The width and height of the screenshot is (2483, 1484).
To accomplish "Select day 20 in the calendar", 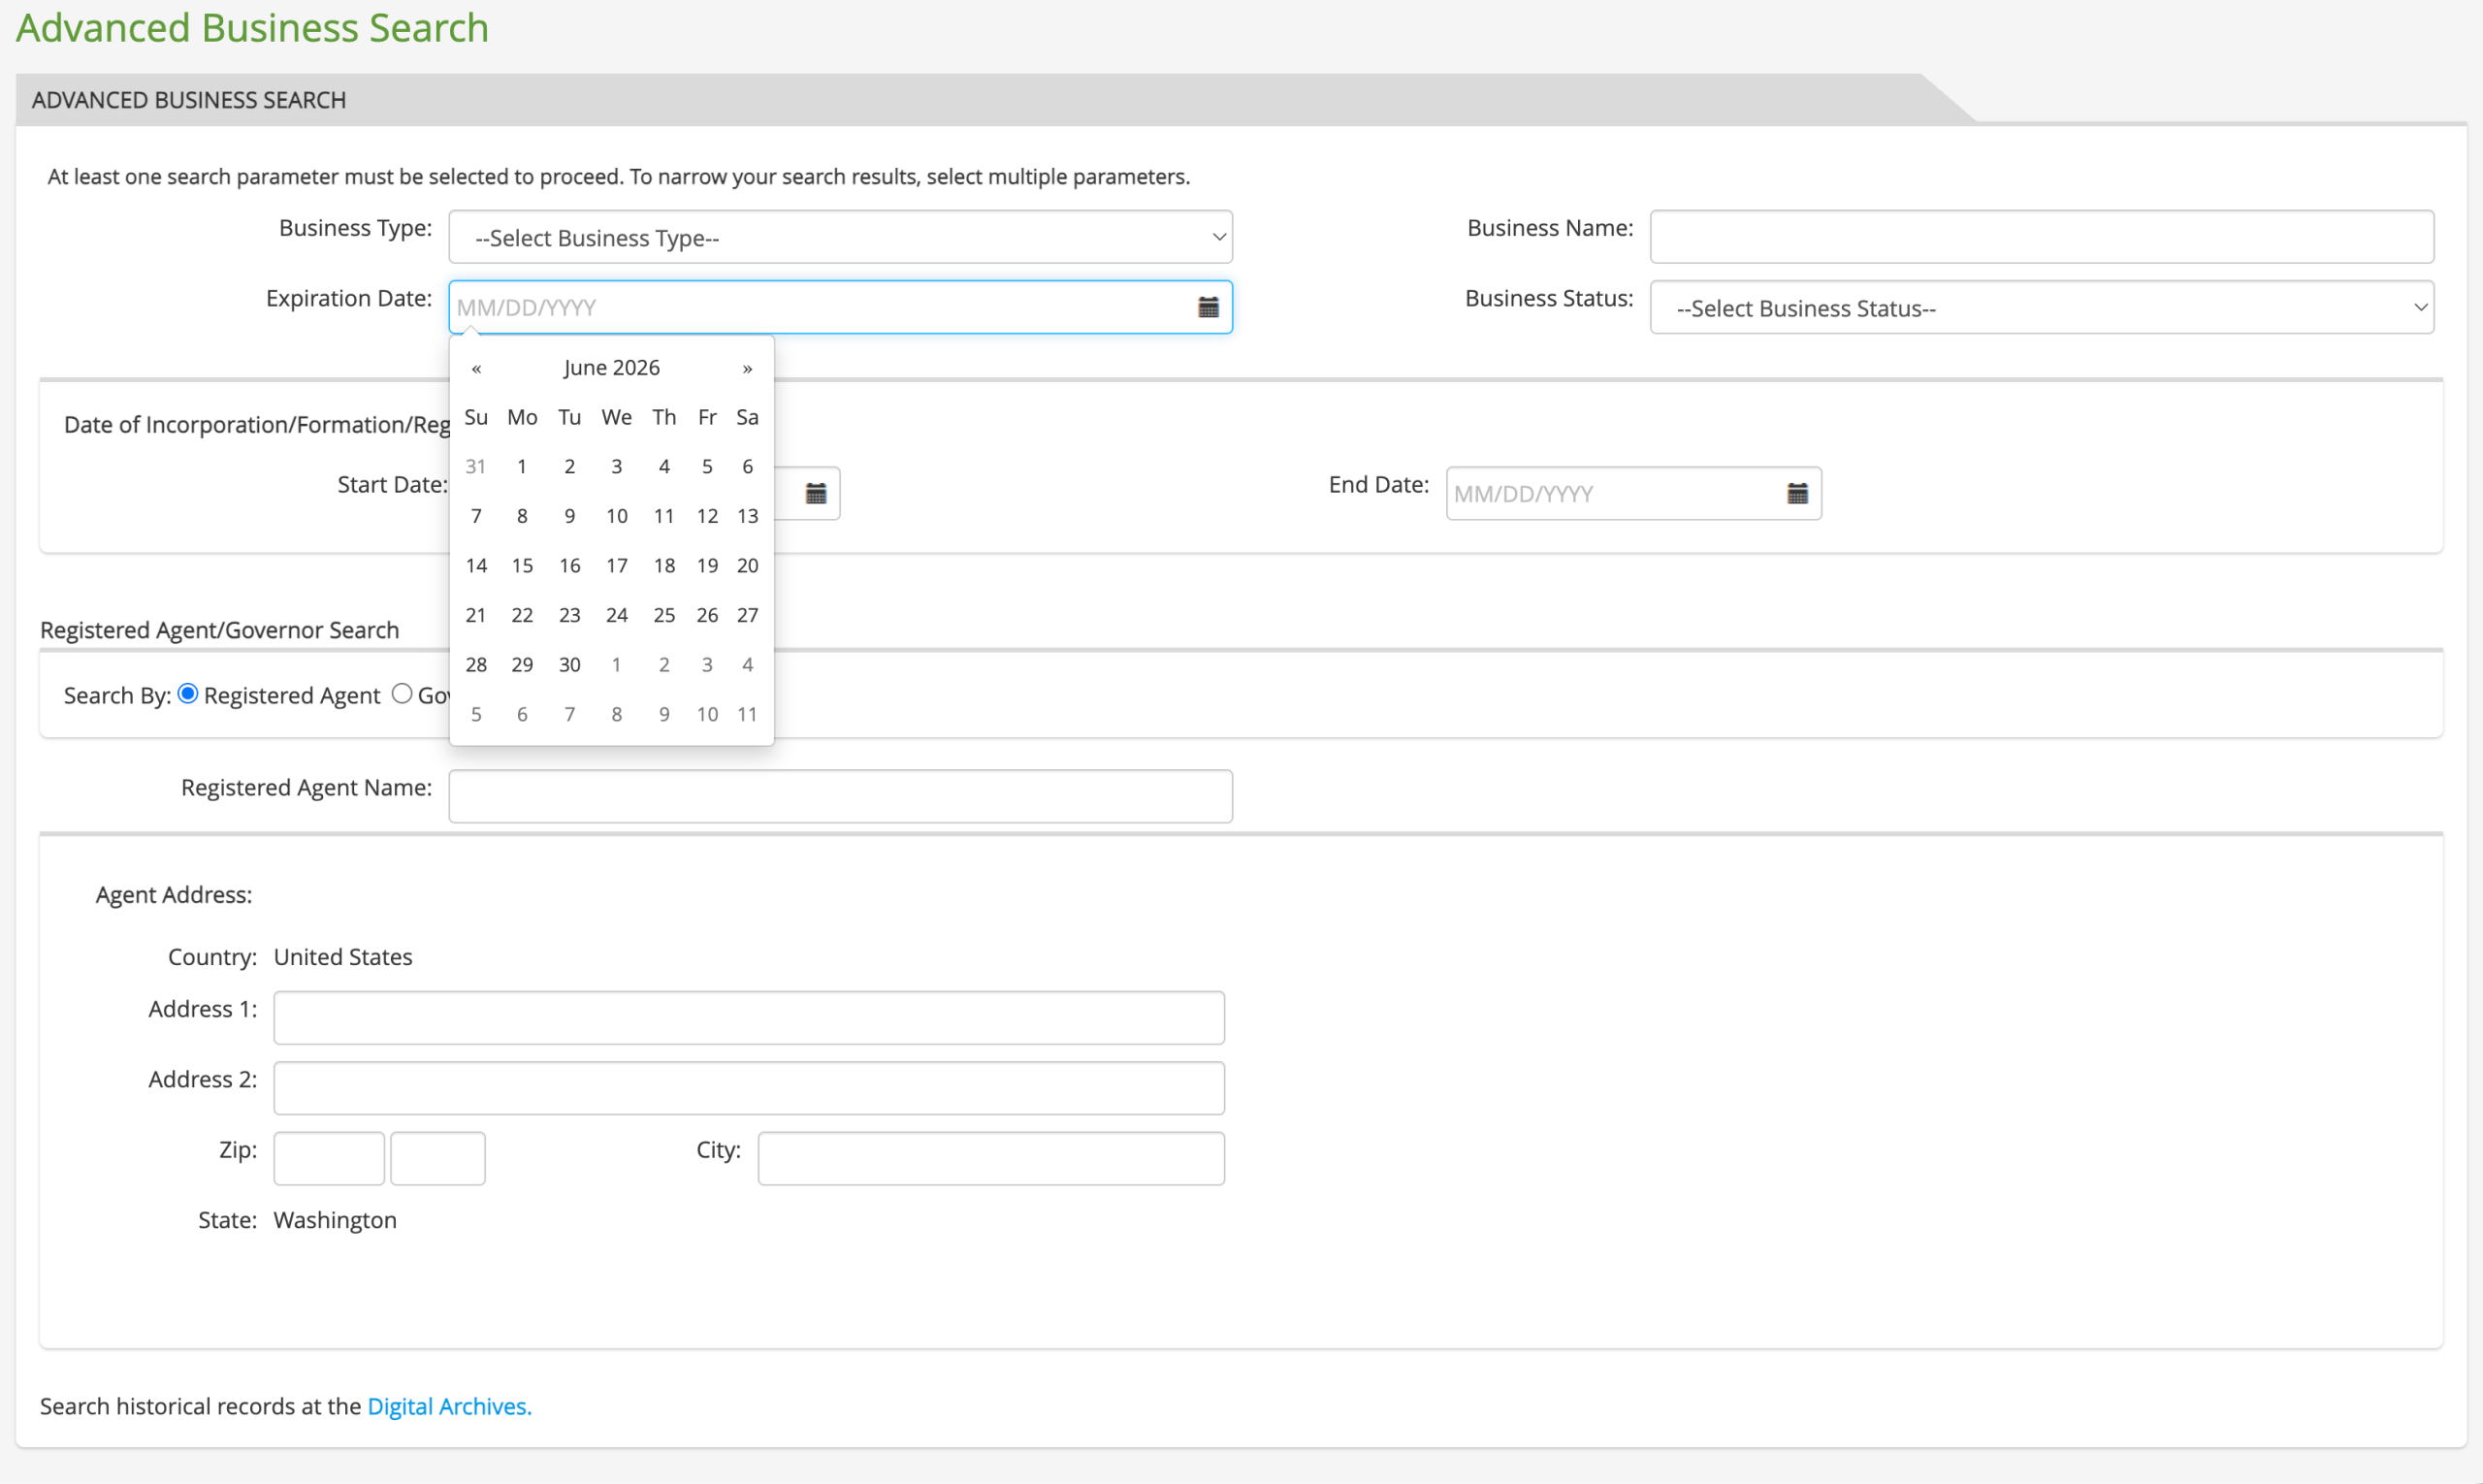I will [x=747, y=566].
